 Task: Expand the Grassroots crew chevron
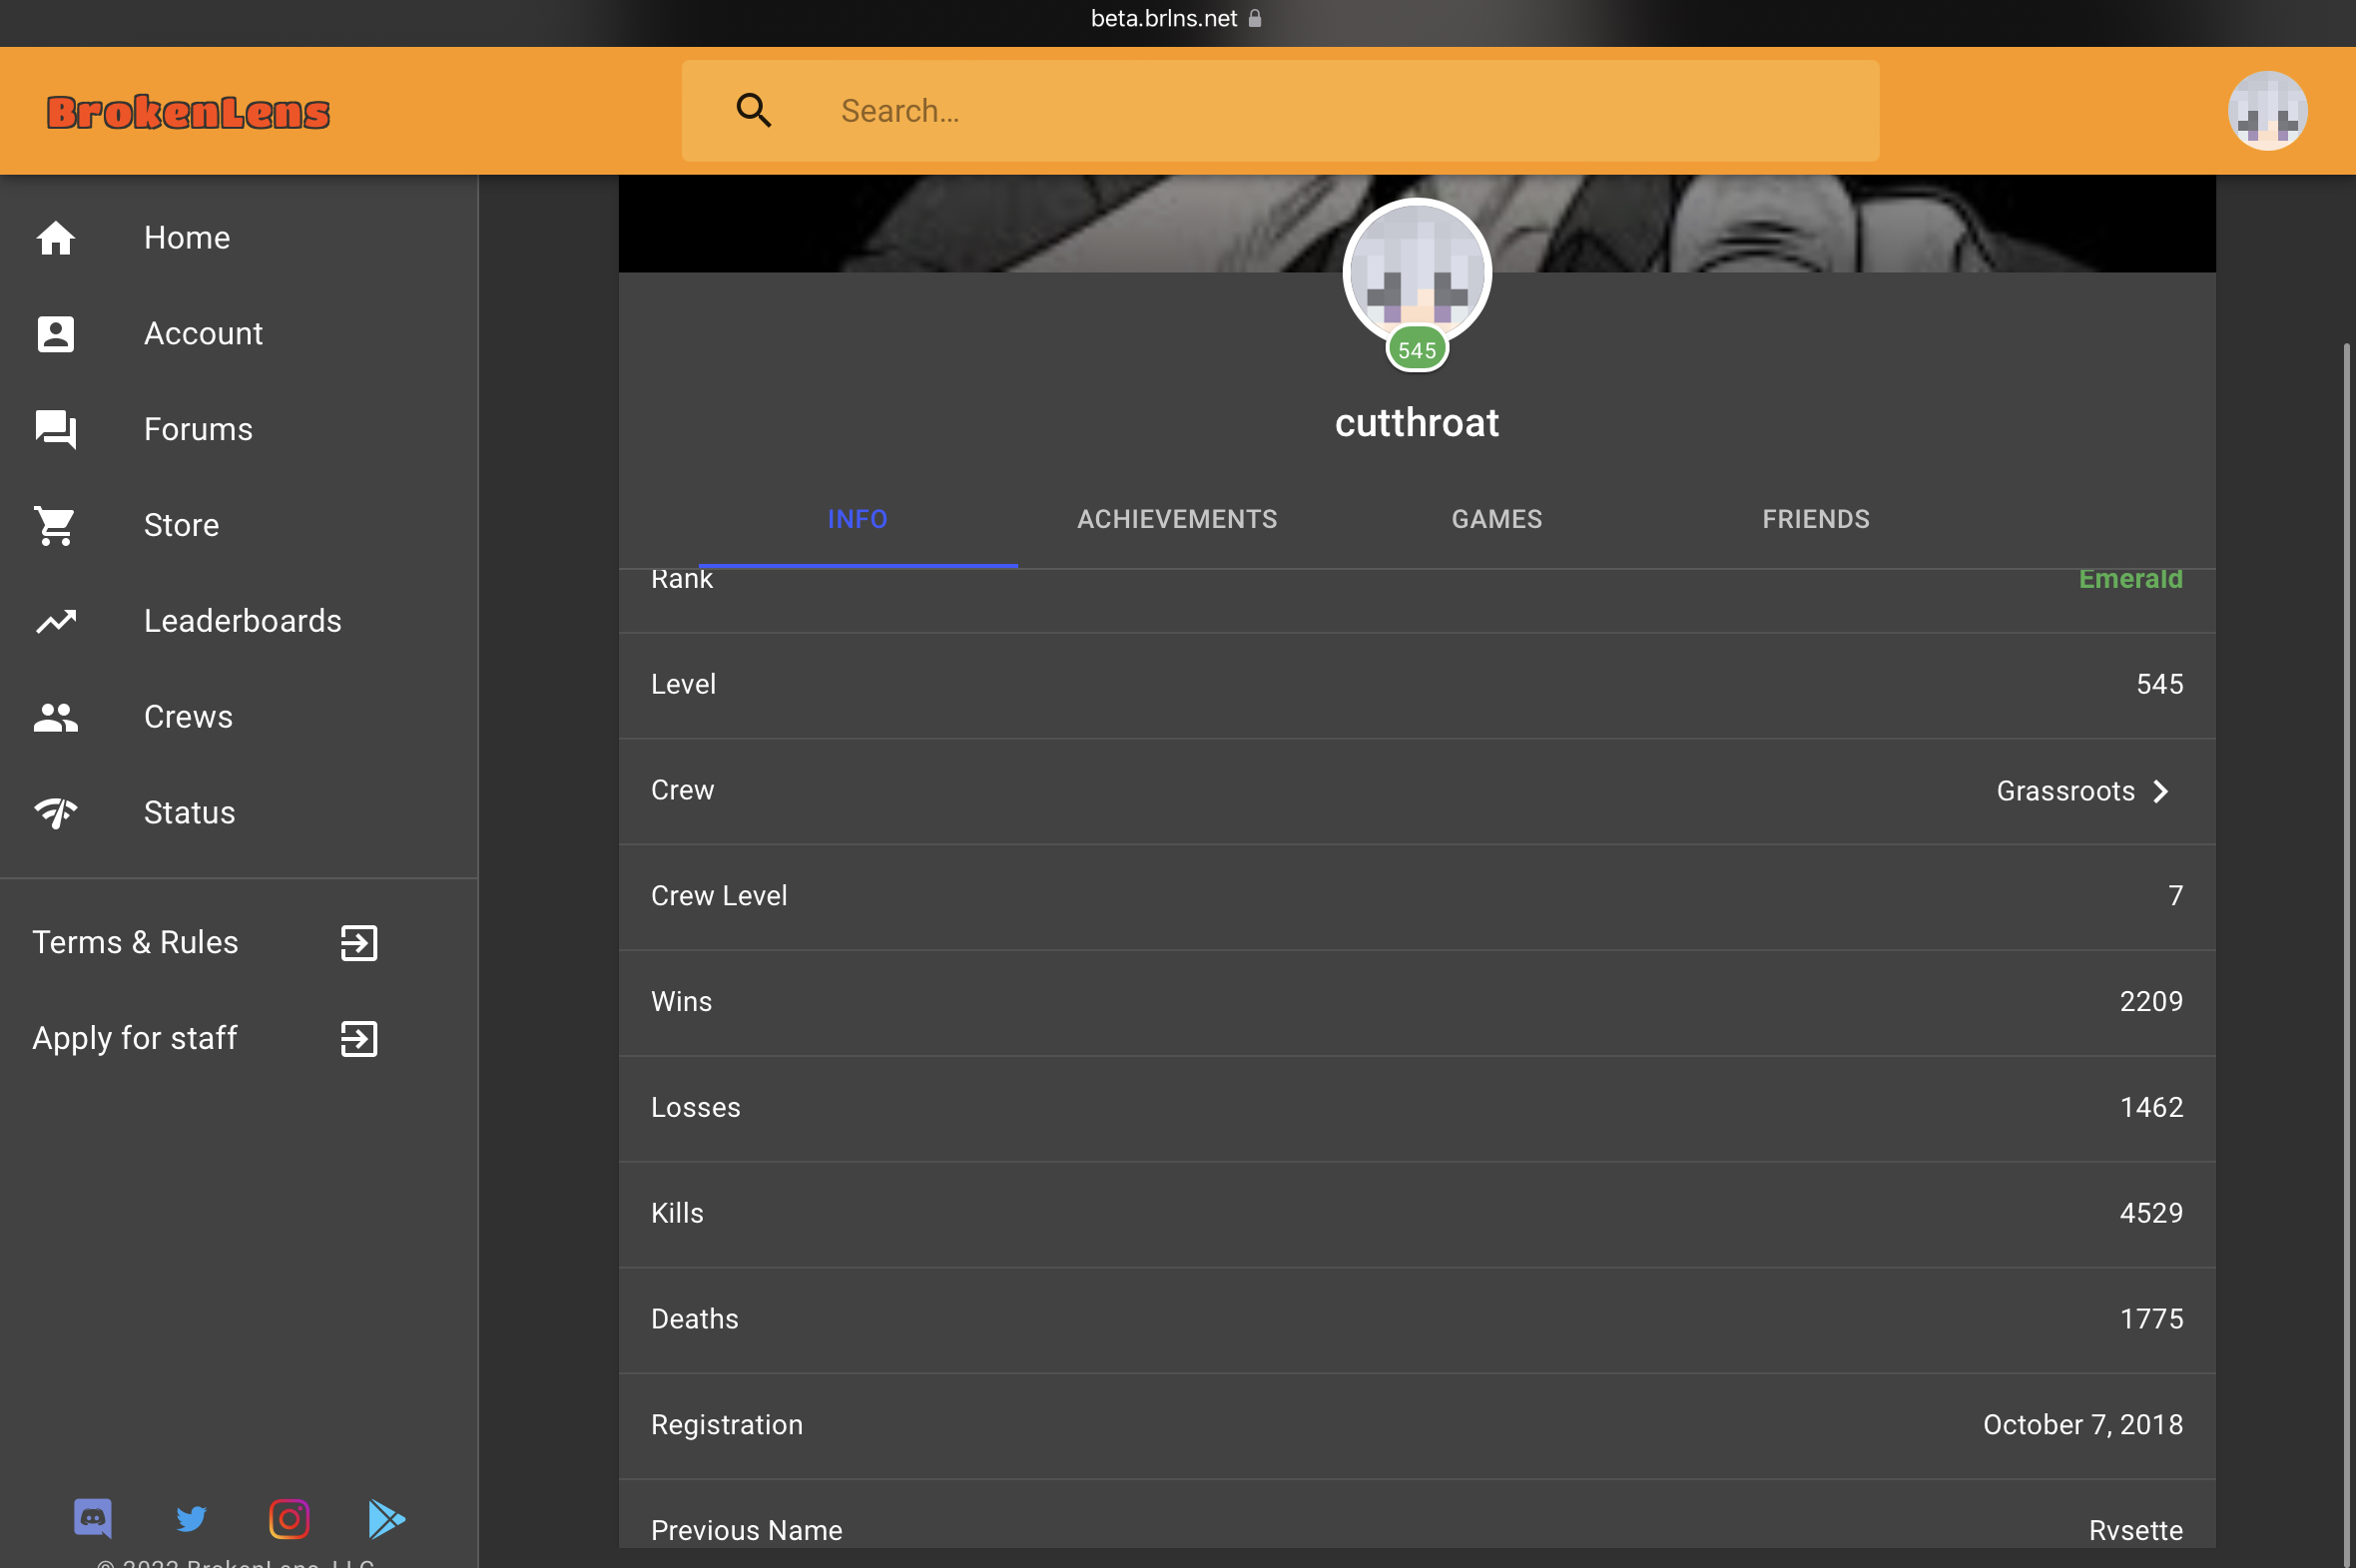point(2161,791)
